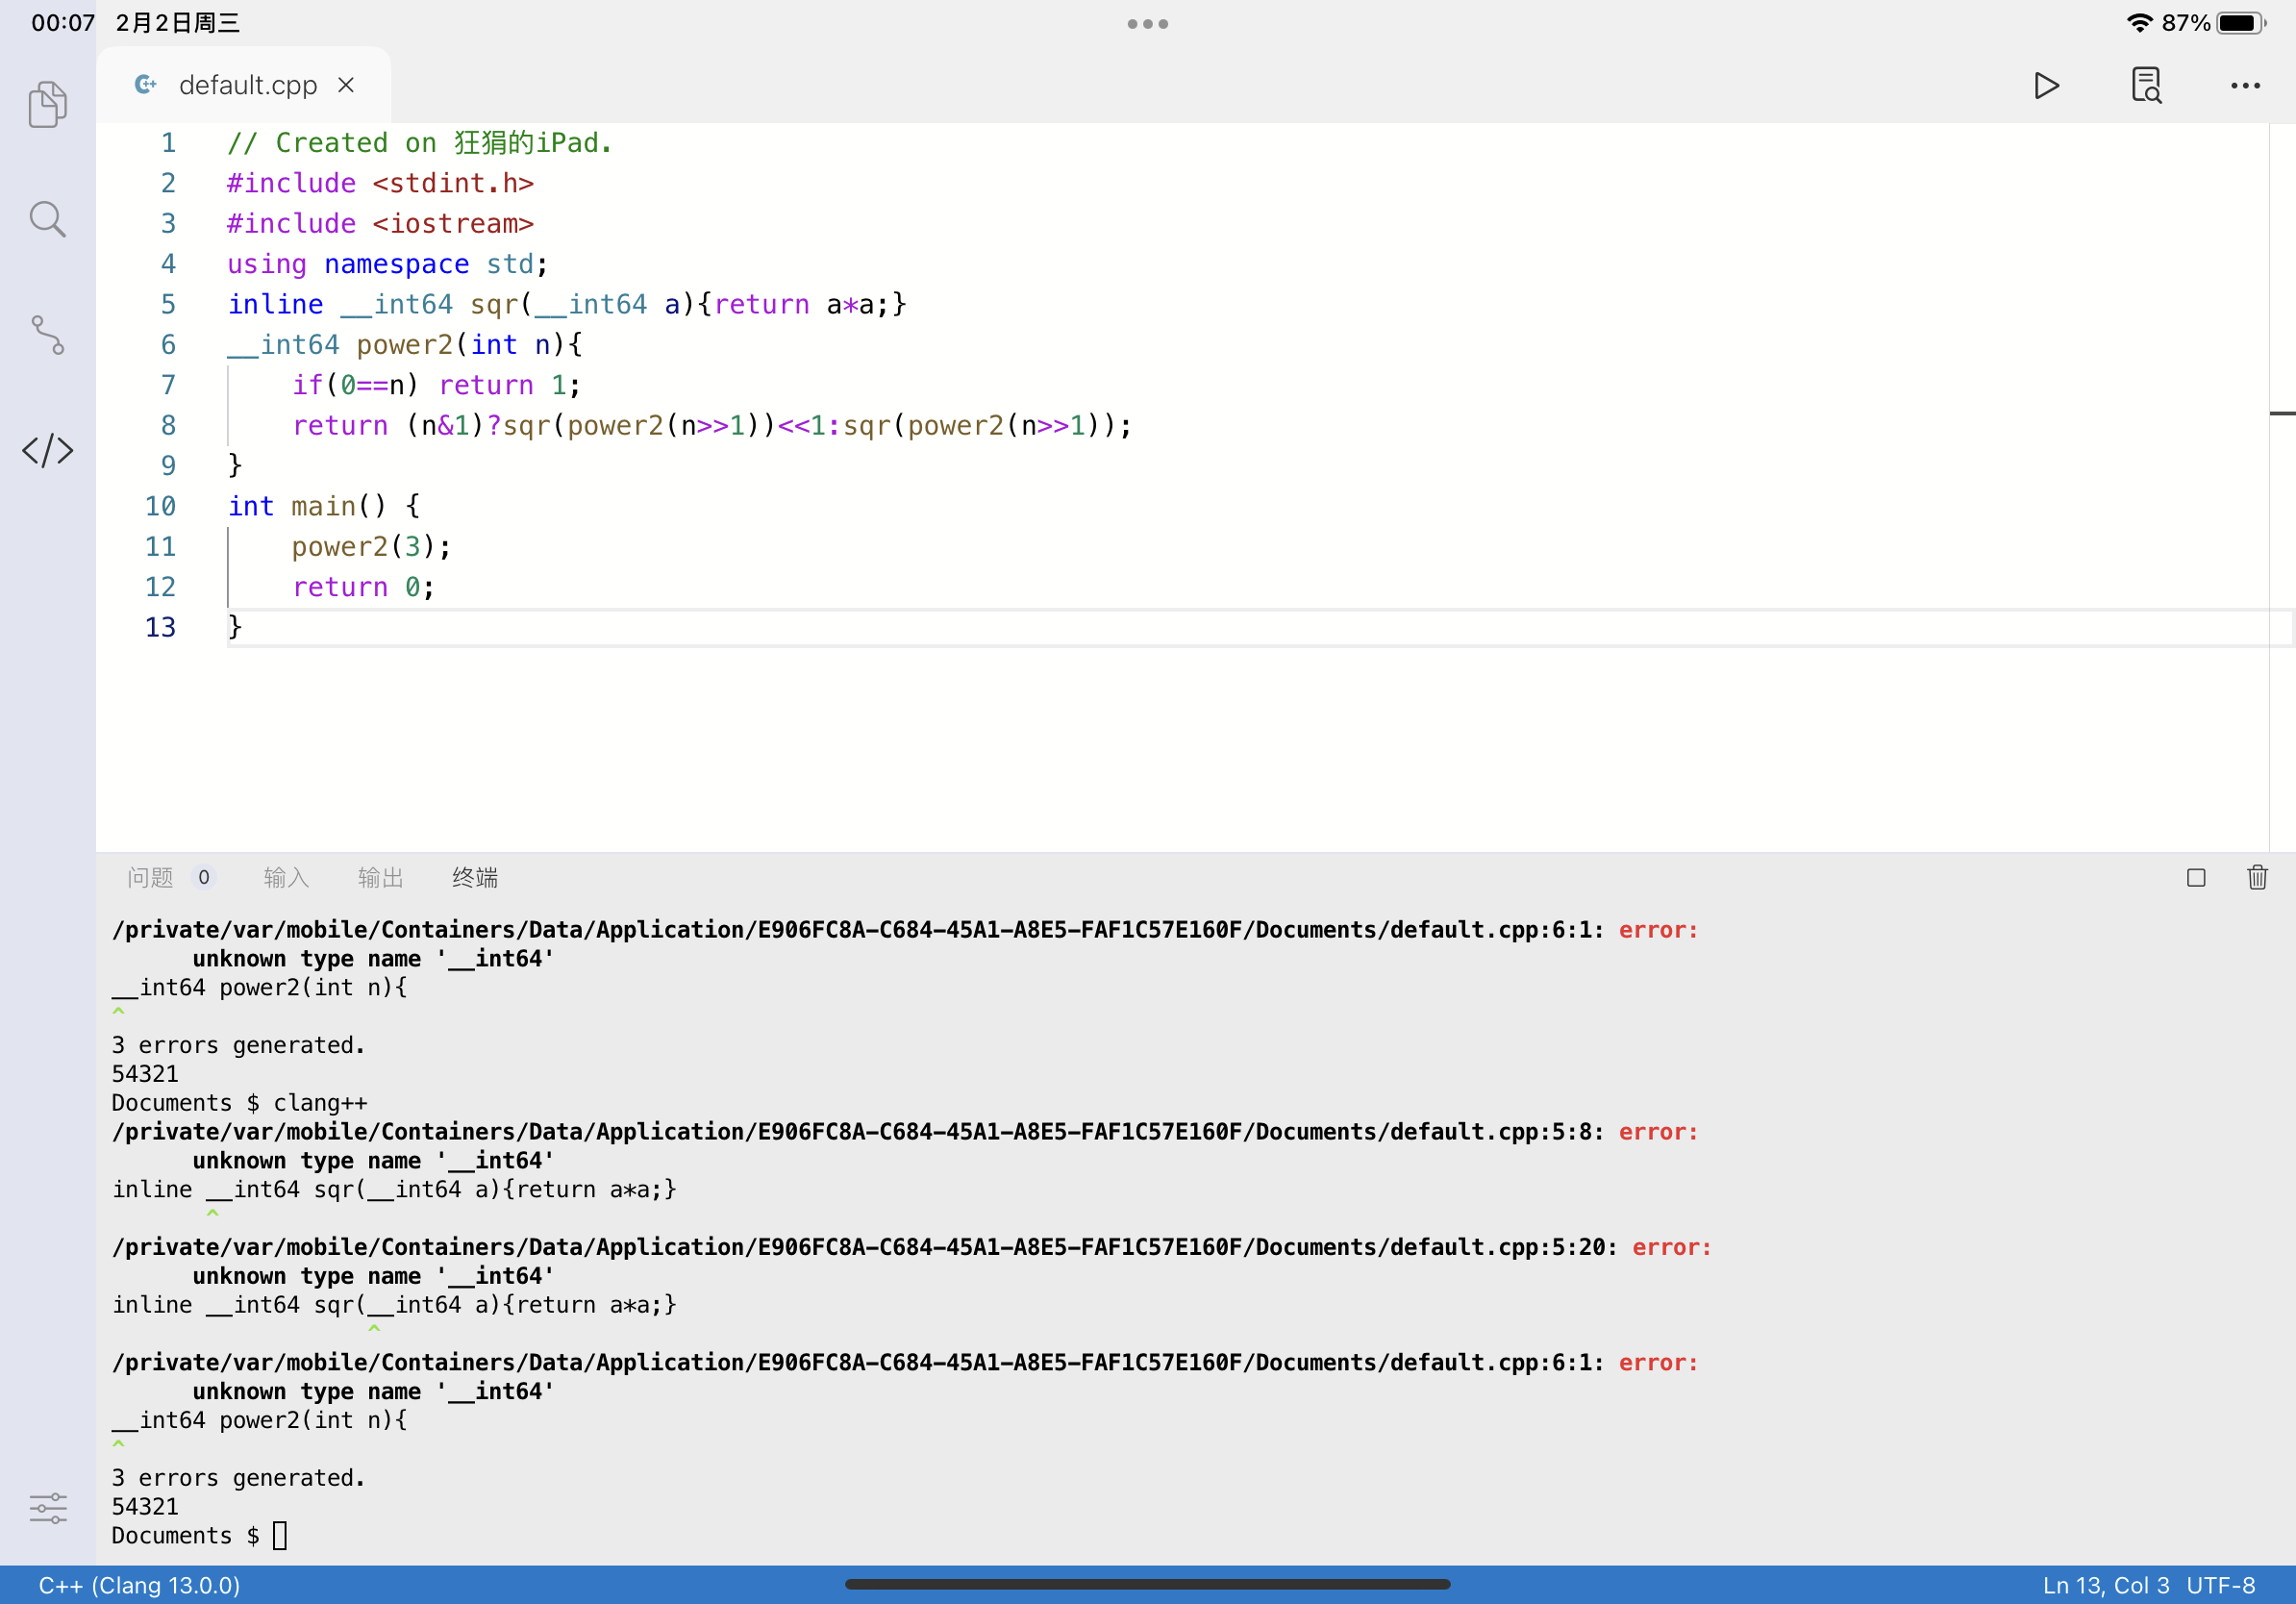The image size is (2296, 1604).
Task: Run the code with the play button
Action: (2046, 86)
